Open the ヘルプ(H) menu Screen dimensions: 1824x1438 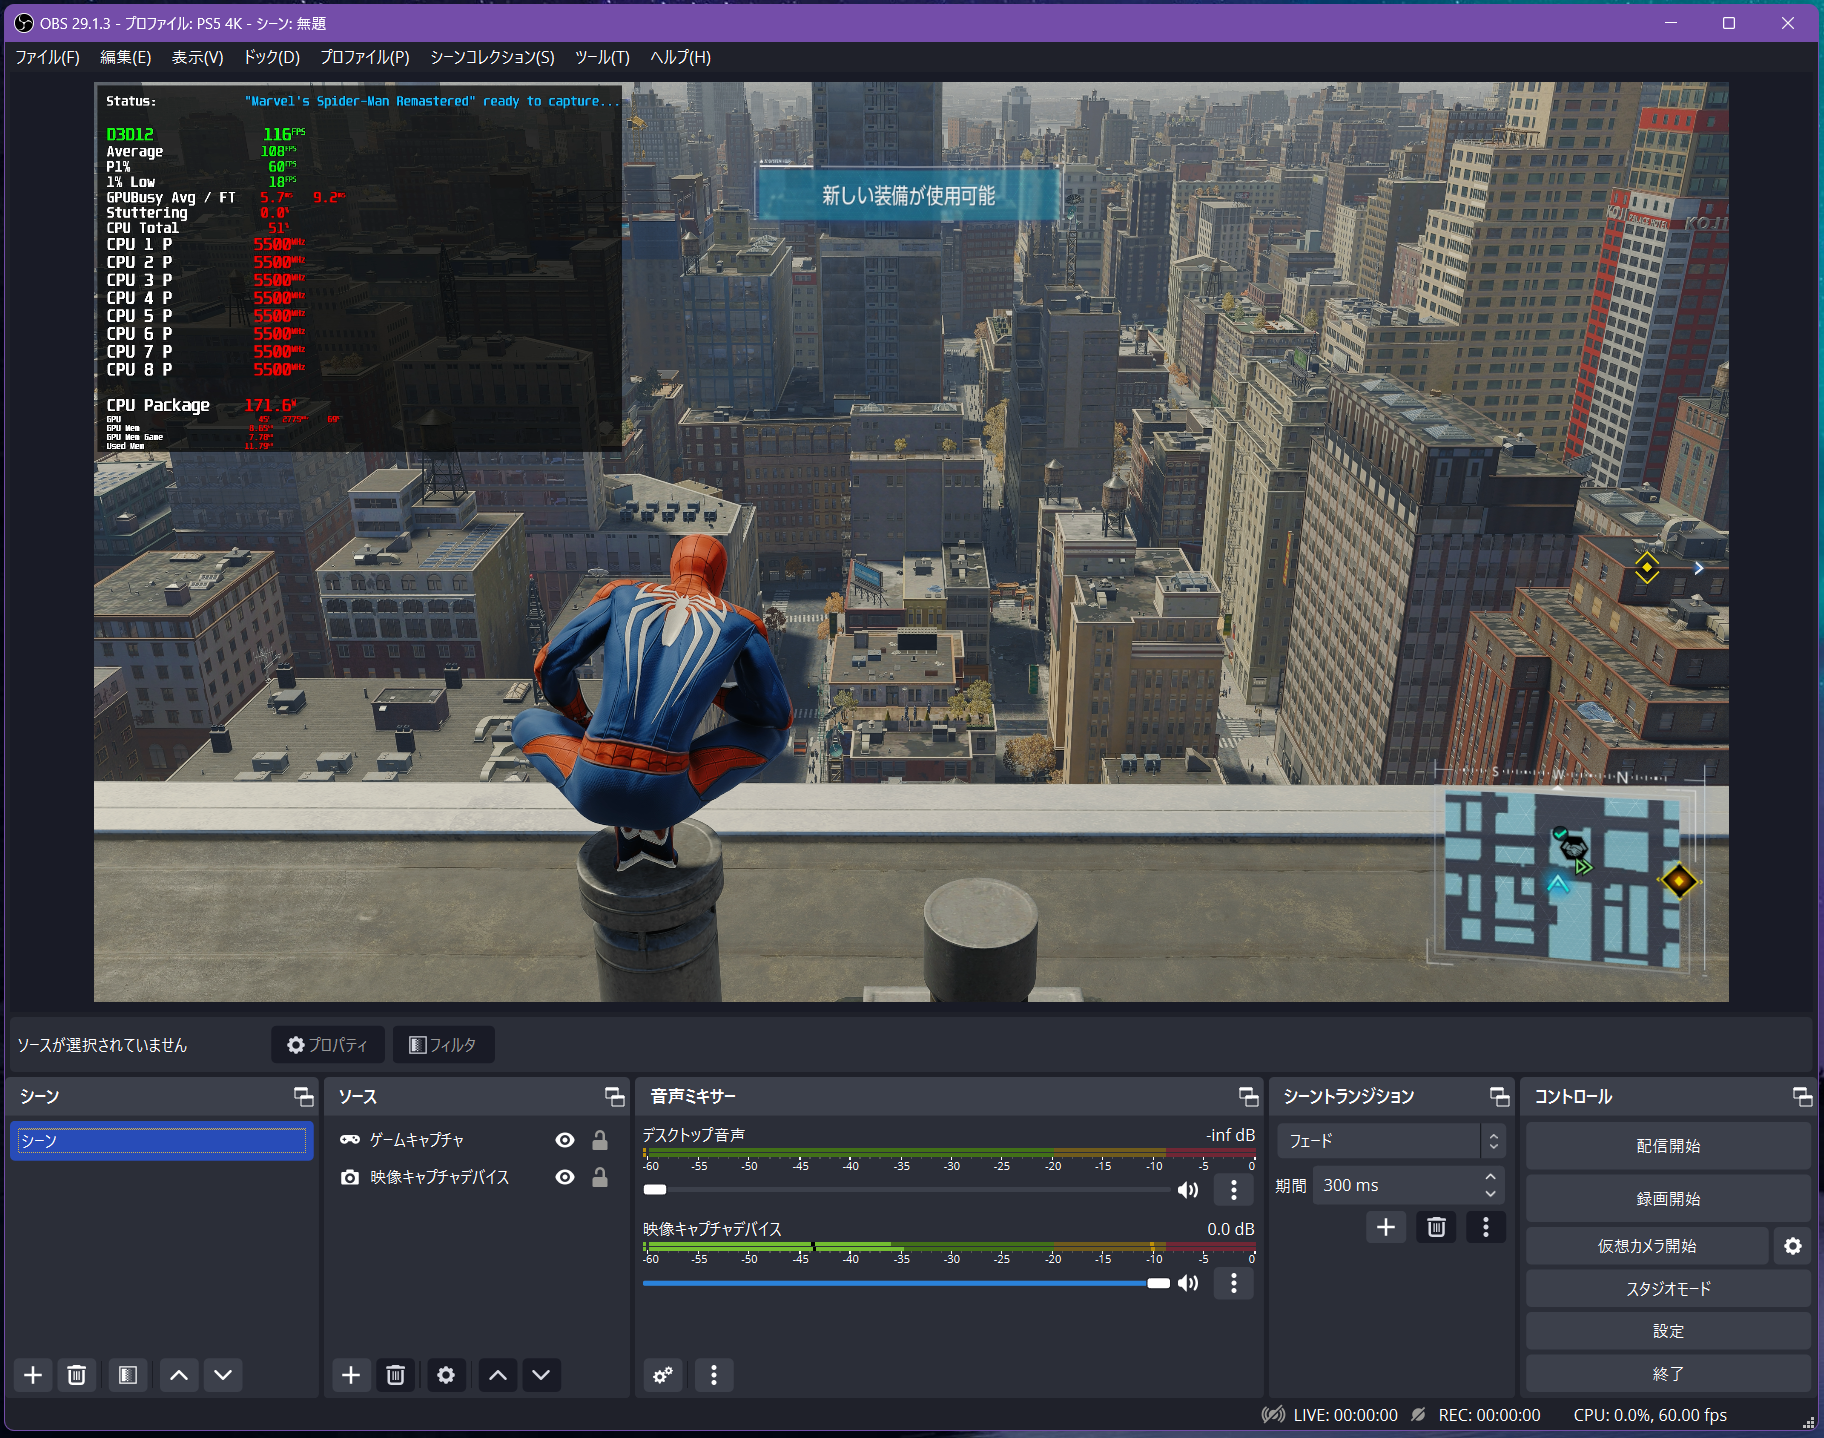click(x=680, y=57)
